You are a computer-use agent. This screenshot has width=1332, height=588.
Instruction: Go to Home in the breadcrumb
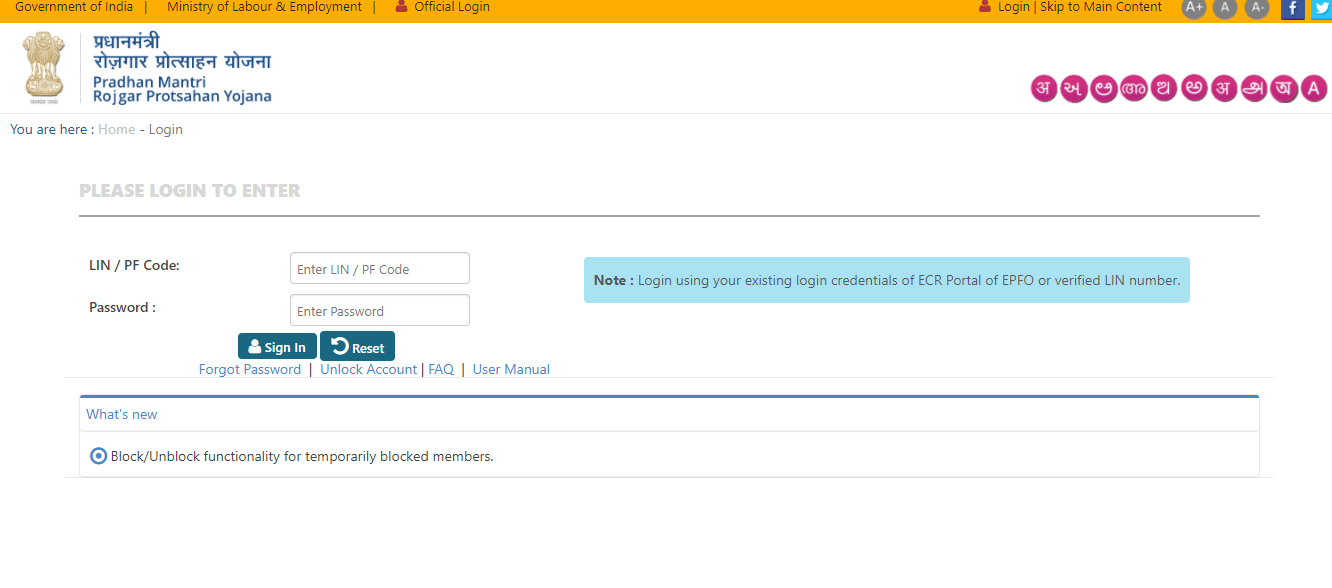[116, 129]
